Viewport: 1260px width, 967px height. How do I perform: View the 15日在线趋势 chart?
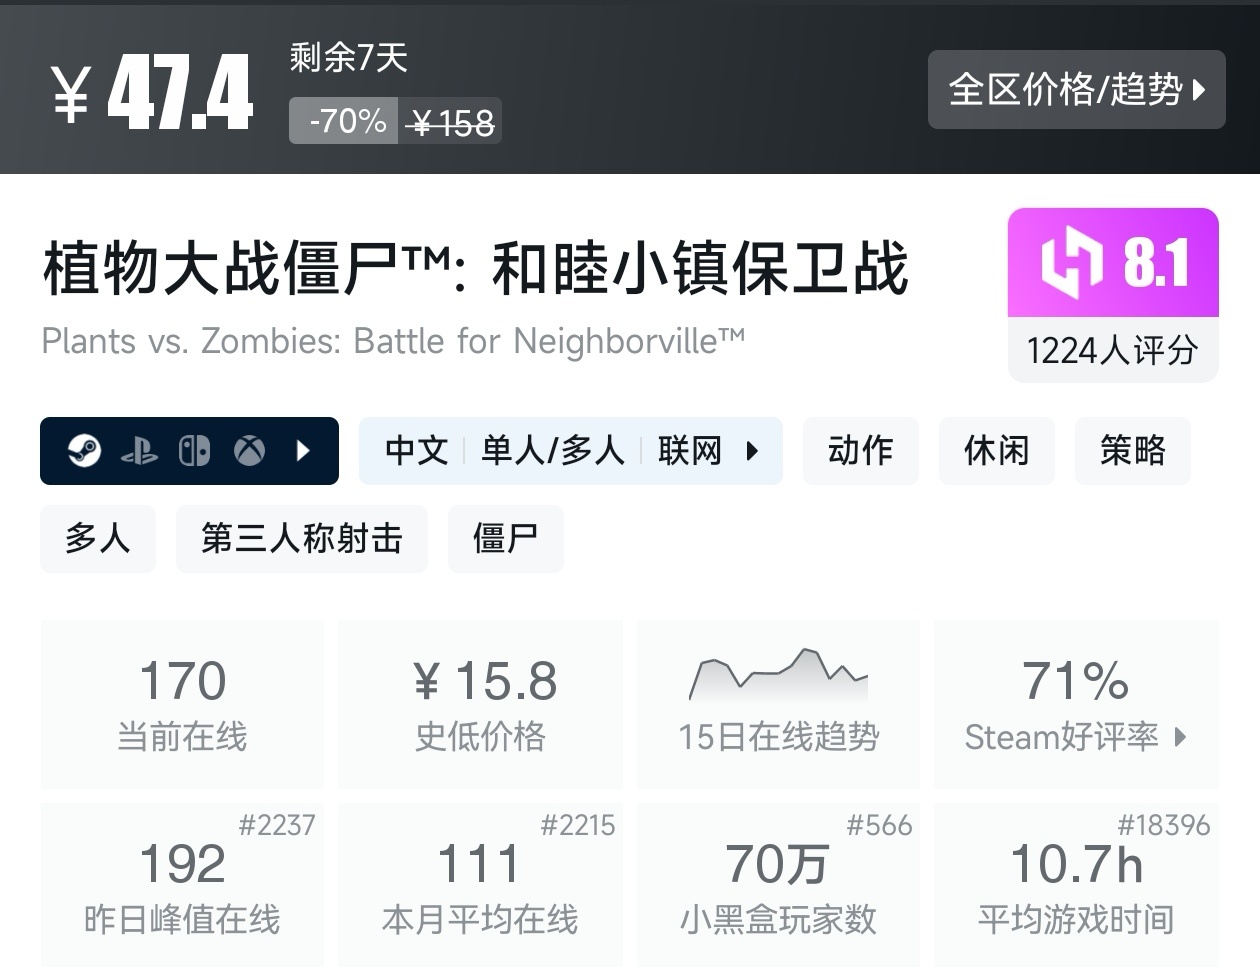[x=778, y=703]
